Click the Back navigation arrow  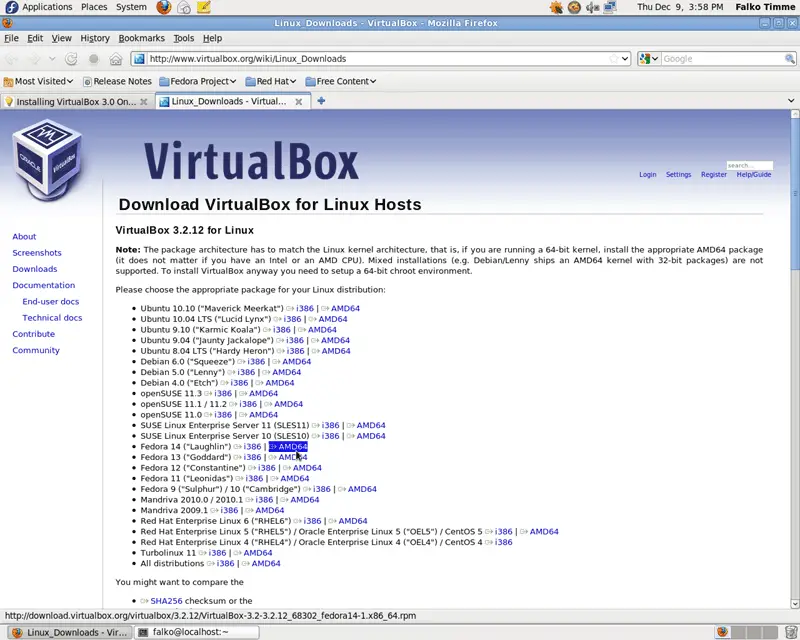point(11,59)
